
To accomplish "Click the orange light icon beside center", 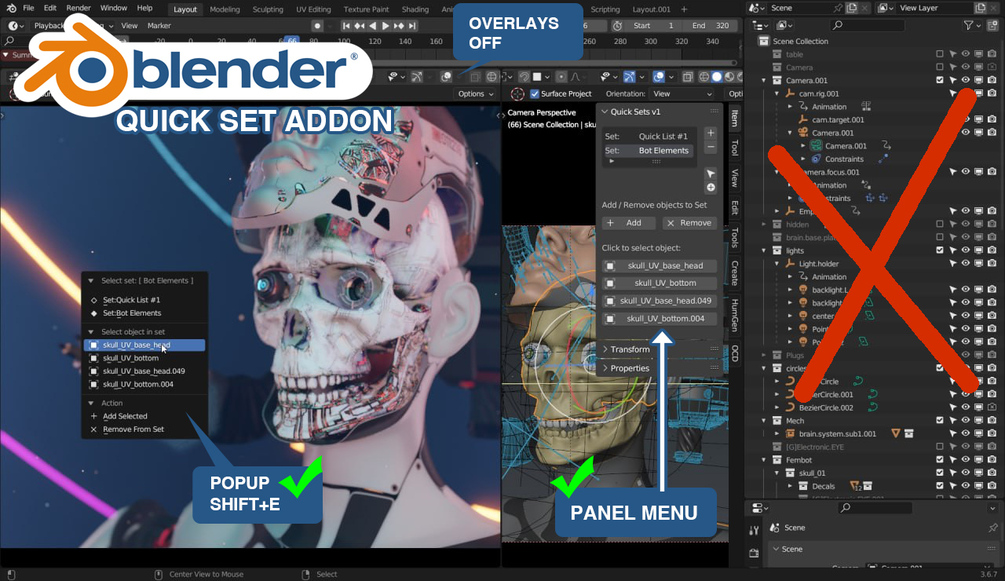I will [803, 316].
